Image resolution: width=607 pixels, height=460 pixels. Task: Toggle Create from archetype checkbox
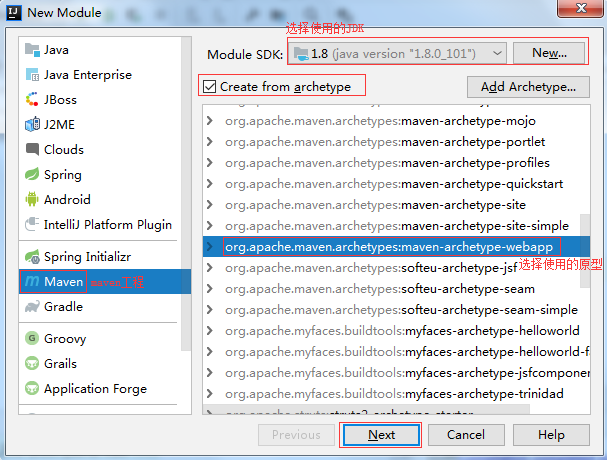pyautogui.click(x=209, y=86)
